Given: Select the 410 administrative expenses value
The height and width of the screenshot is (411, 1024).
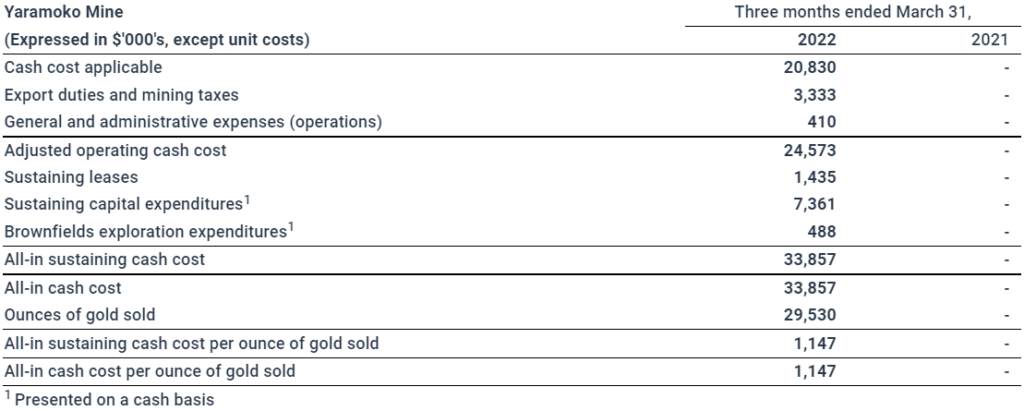Looking at the screenshot, I should click(x=823, y=123).
